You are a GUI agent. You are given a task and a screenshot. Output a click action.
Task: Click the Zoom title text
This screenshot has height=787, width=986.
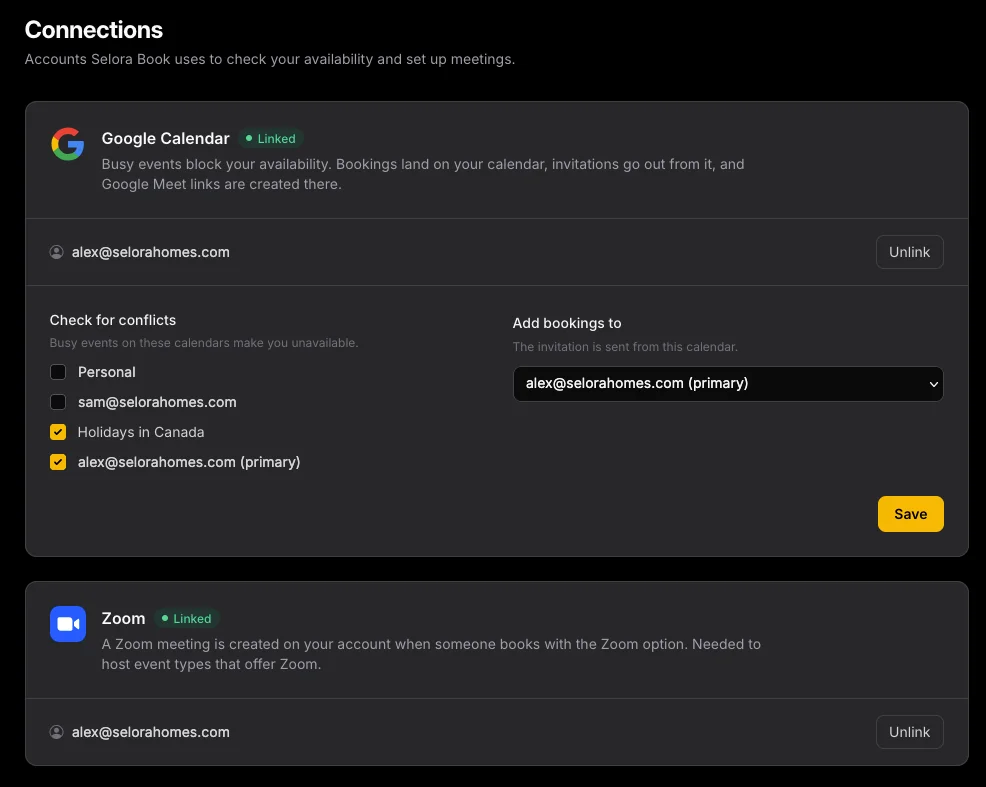click(x=123, y=619)
